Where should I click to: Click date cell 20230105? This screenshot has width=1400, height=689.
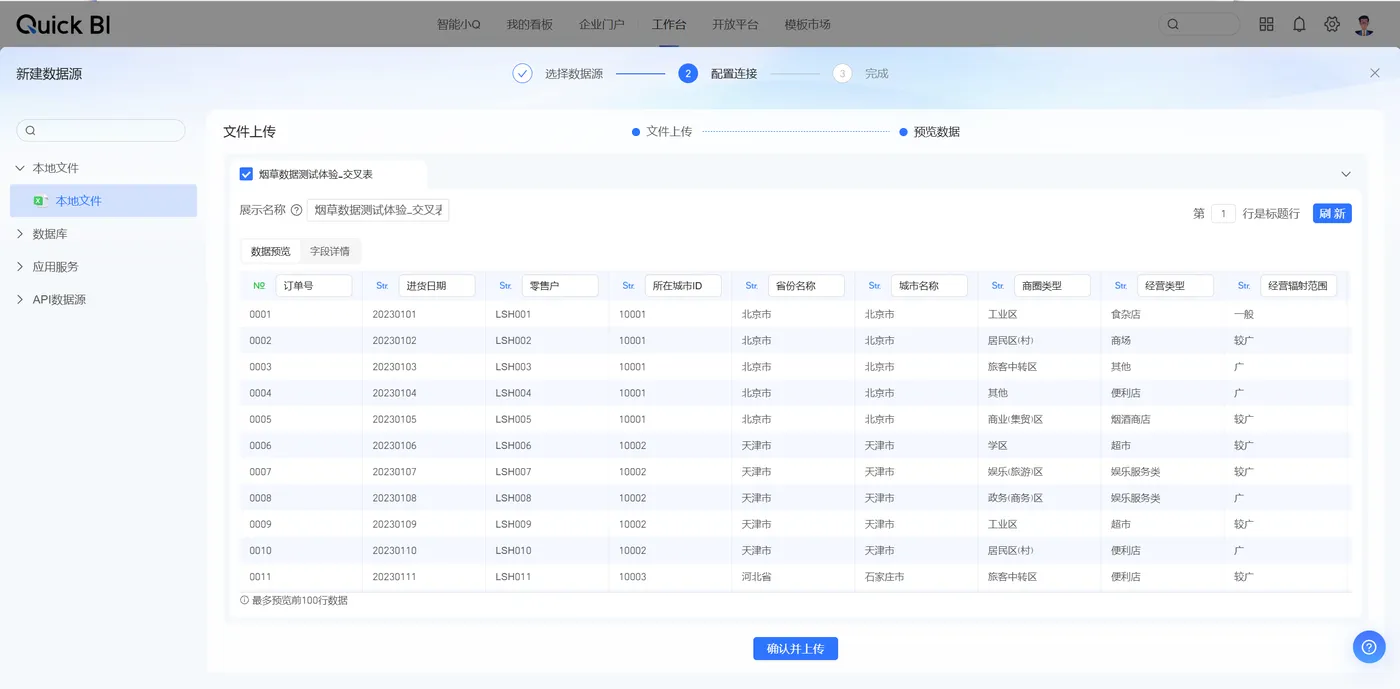pyautogui.click(x=394, y=420)
